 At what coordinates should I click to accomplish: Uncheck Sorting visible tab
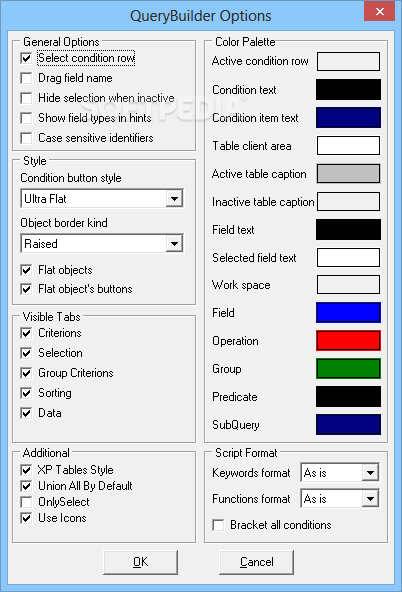tap(26, 393)
